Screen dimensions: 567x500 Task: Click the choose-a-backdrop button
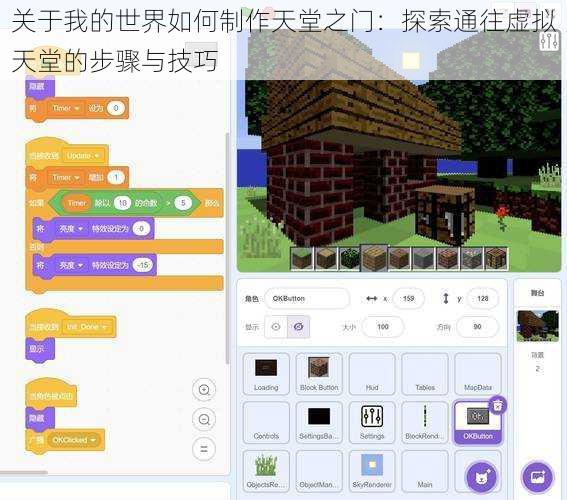537,477
